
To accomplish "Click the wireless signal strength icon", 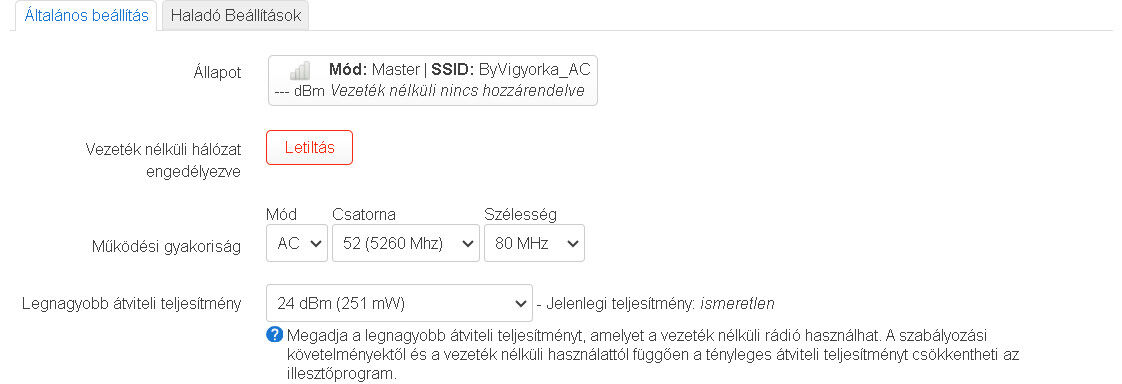I will point(300,70).
